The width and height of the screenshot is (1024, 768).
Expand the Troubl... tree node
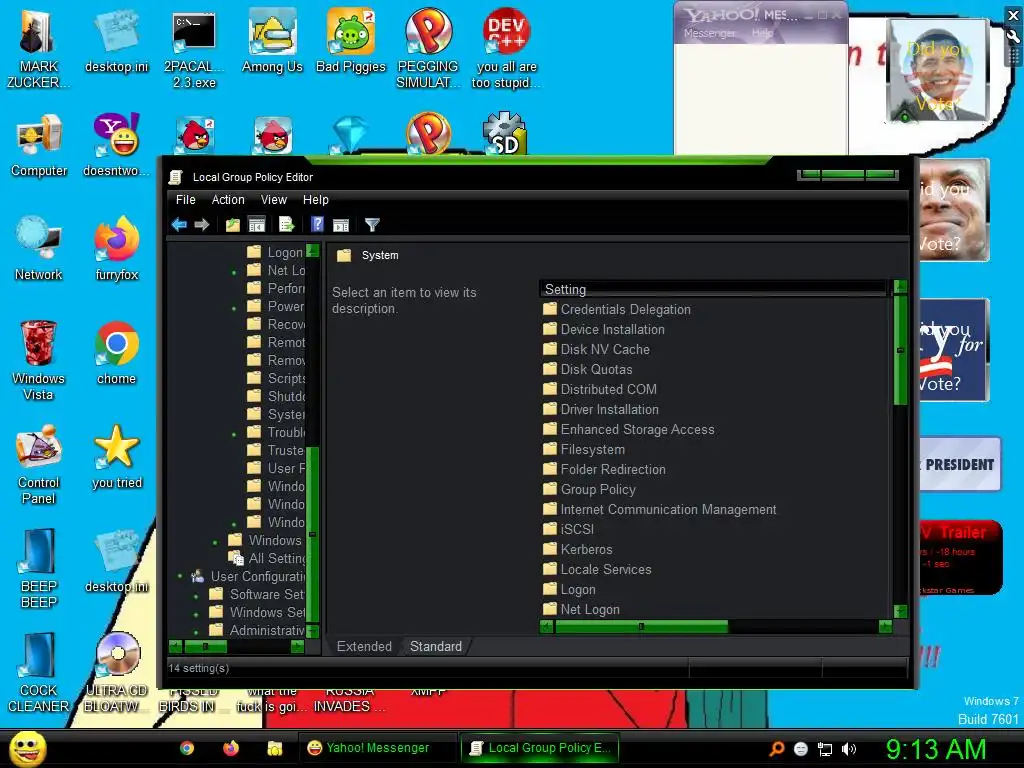click(x=234, y=434)
